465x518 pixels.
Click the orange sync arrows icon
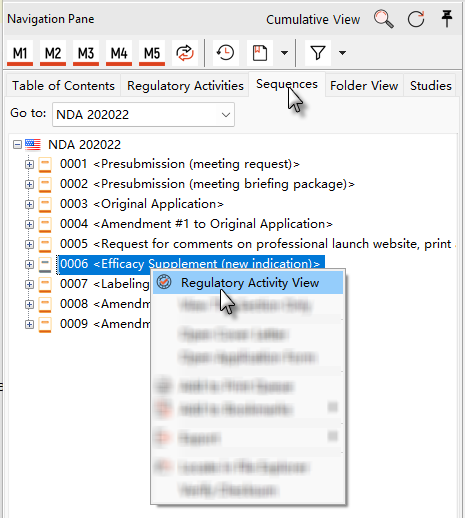[185, 53]
